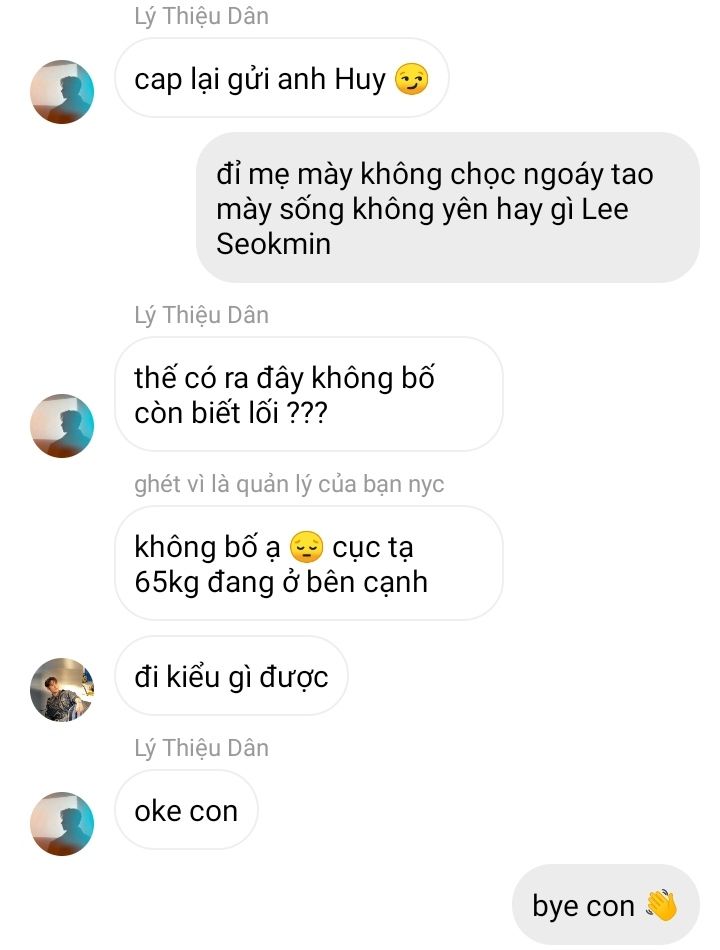The height and width of the screenshot is (950, 720).
Task: Open "Lý Thiệu Dân" name above "thế có ra"
Action: 201,315
